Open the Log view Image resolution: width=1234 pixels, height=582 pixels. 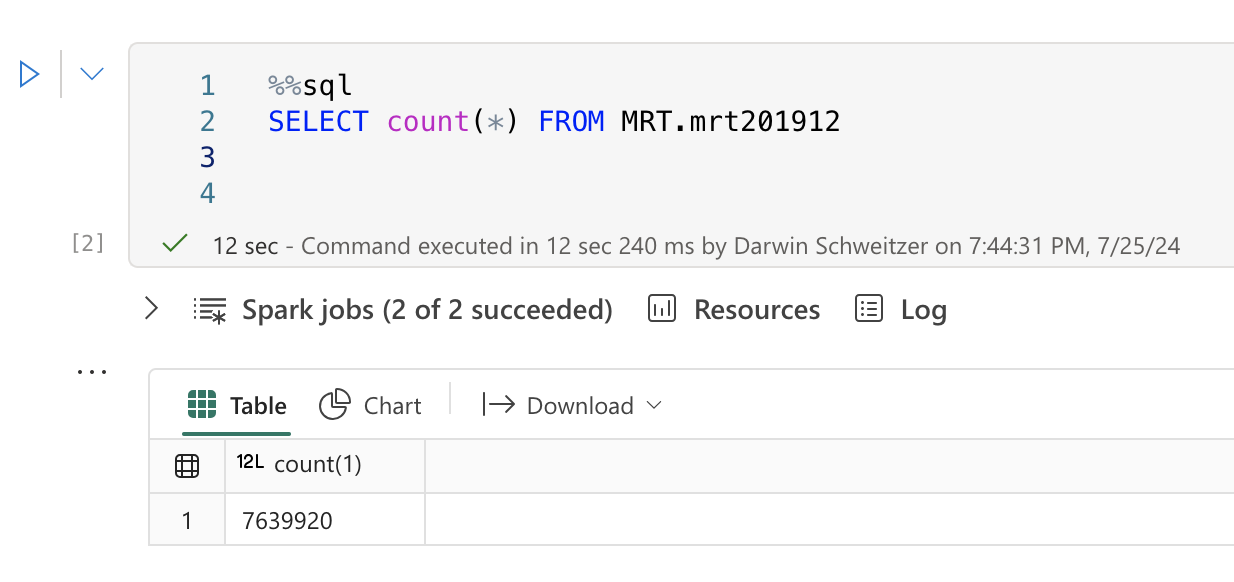click(x=901, y=310)
